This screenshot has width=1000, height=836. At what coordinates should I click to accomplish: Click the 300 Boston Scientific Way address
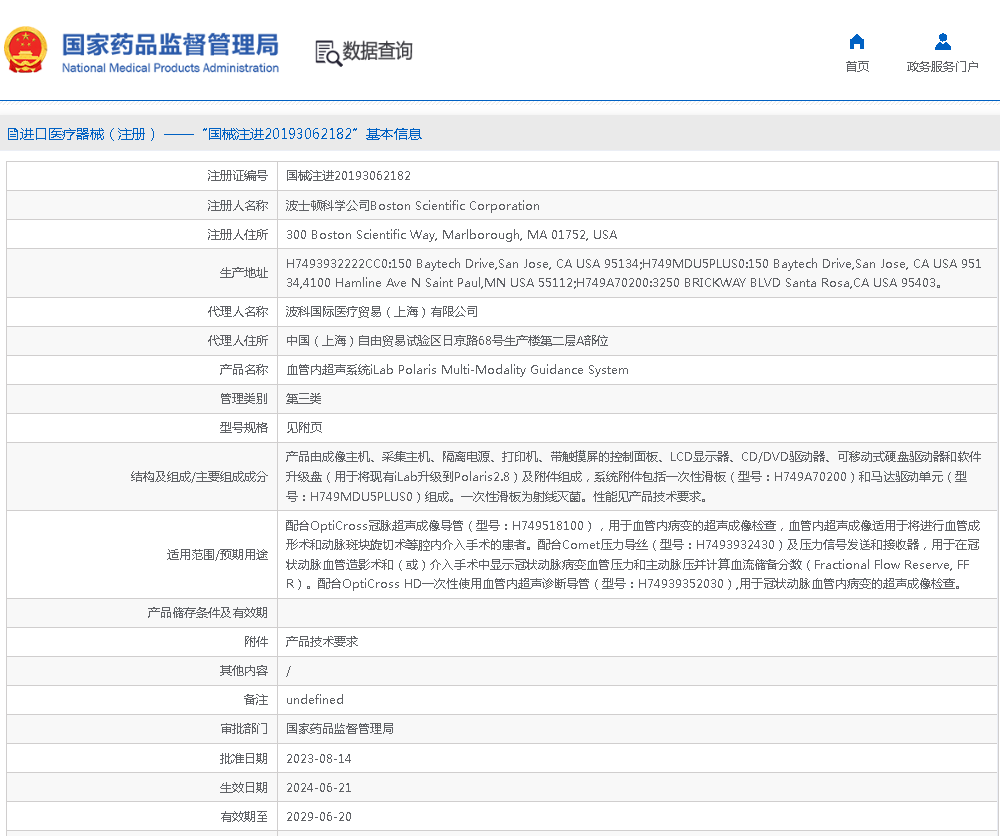(451, 235)
